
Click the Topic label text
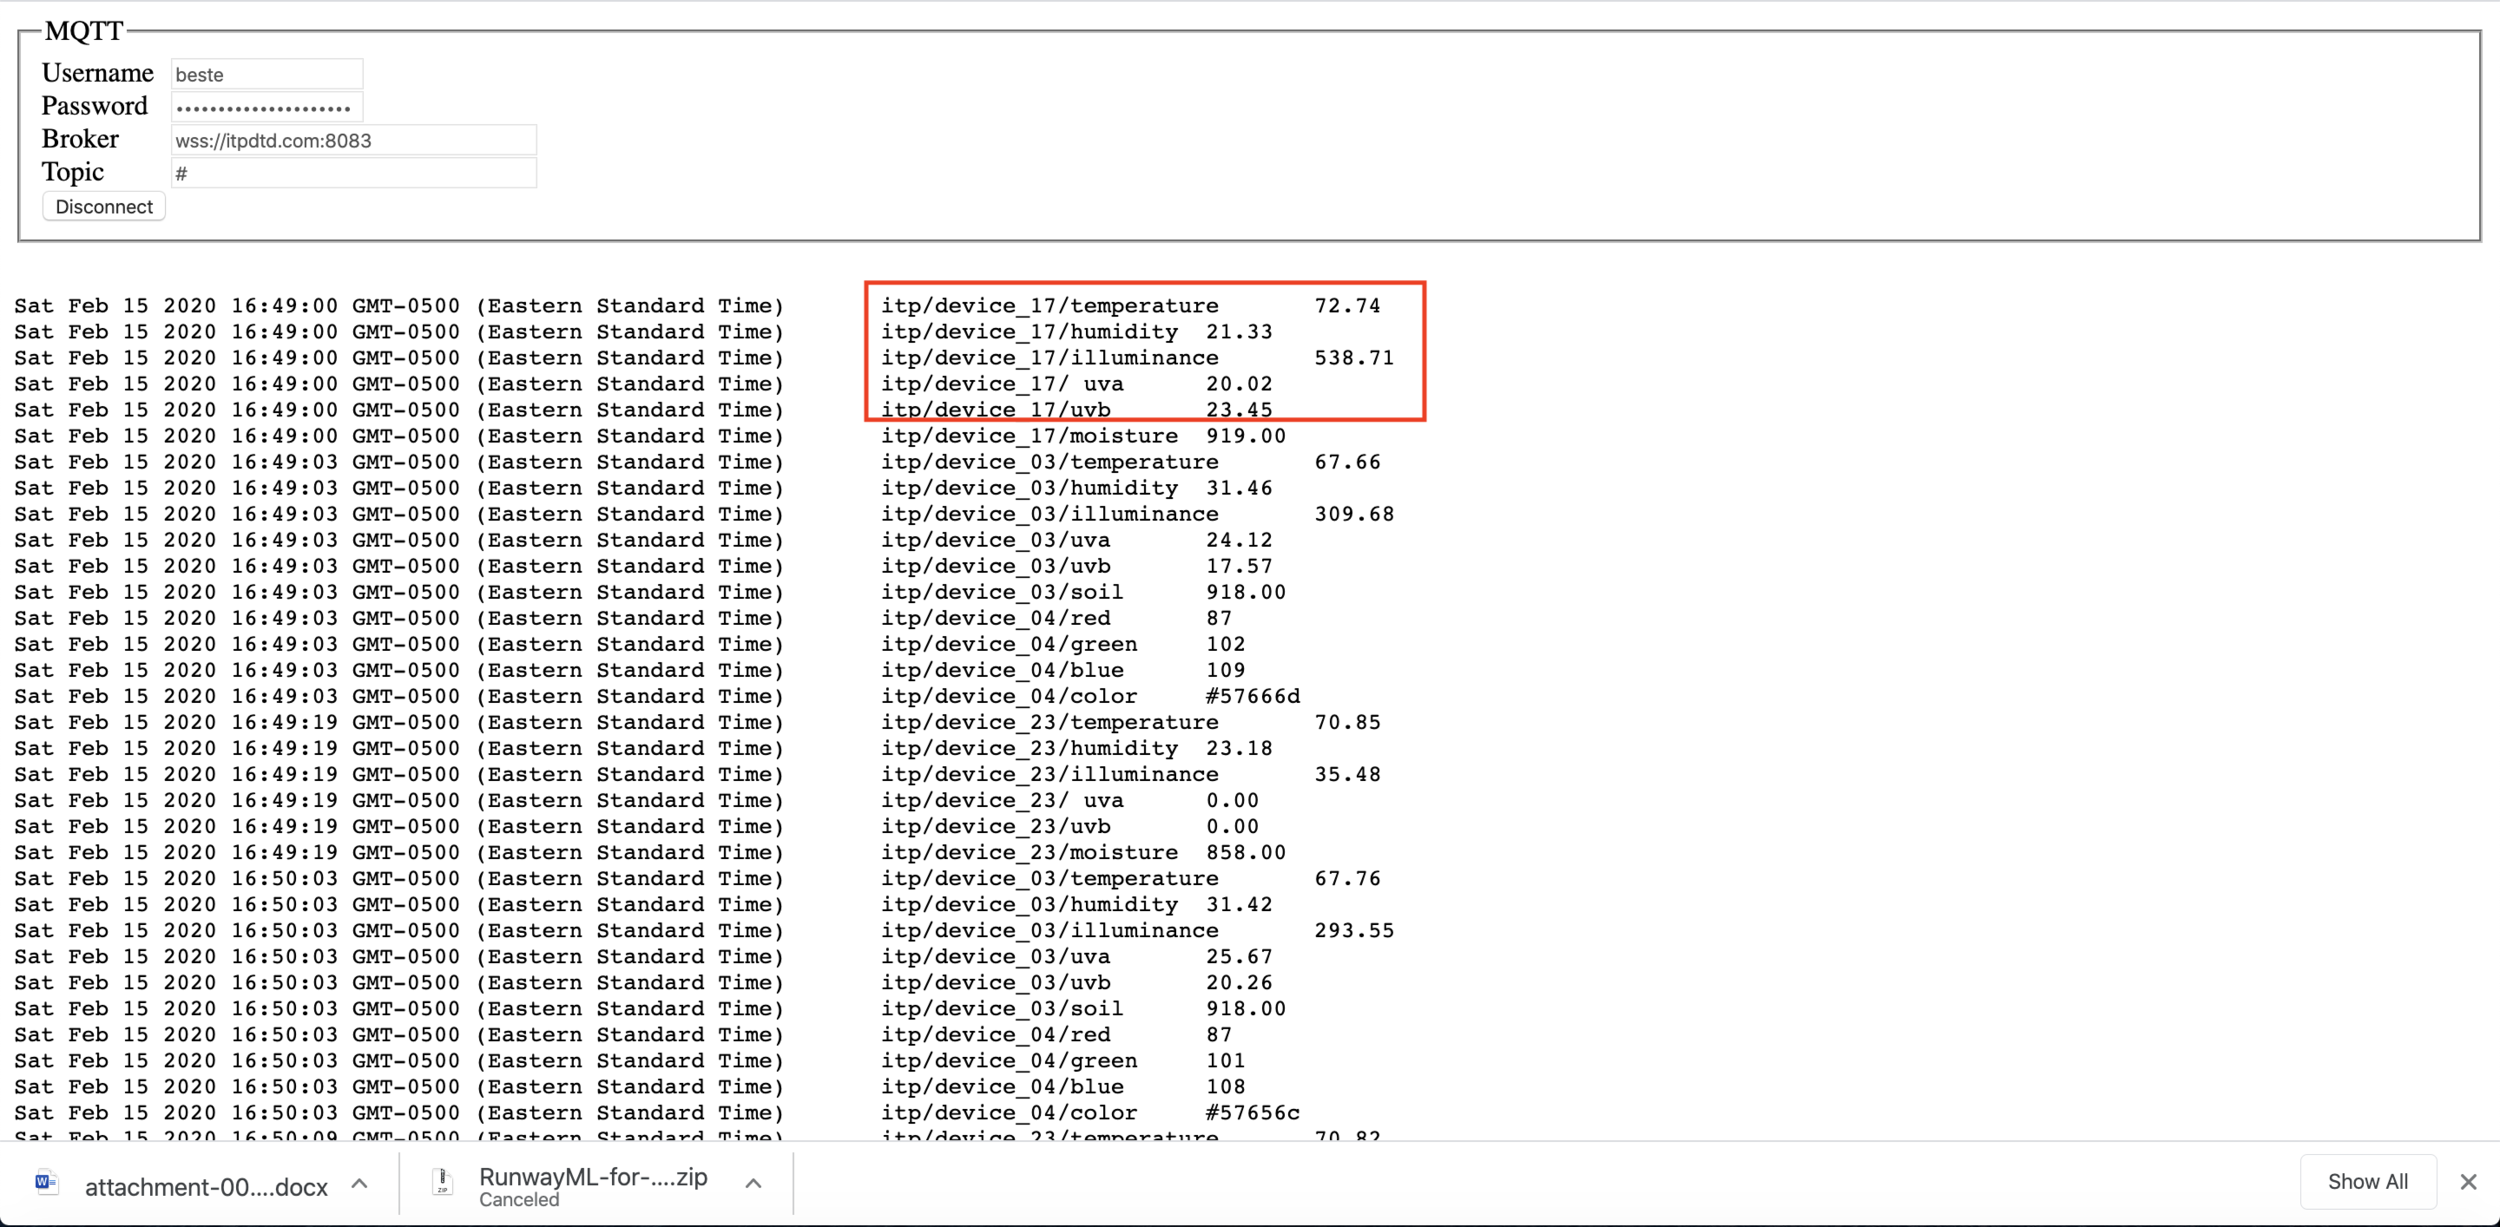coord(73,172)
